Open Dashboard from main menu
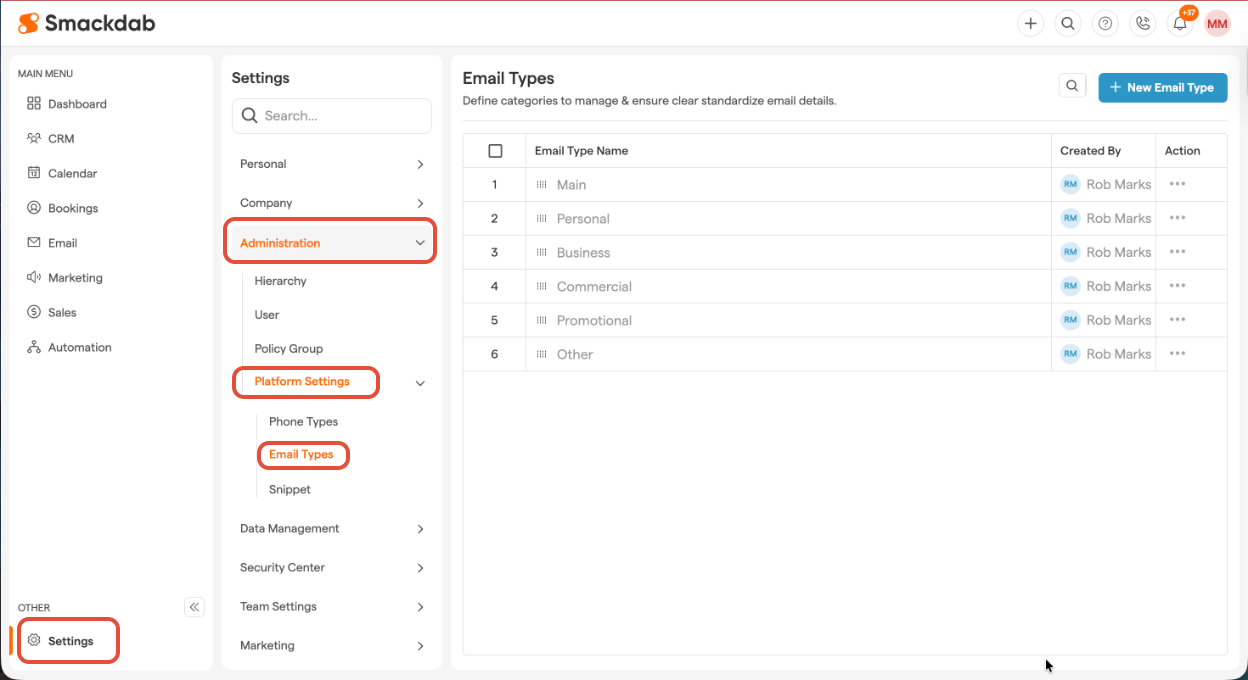The width and height of the screenshot is (1248, 680). [x=77, y=104]
